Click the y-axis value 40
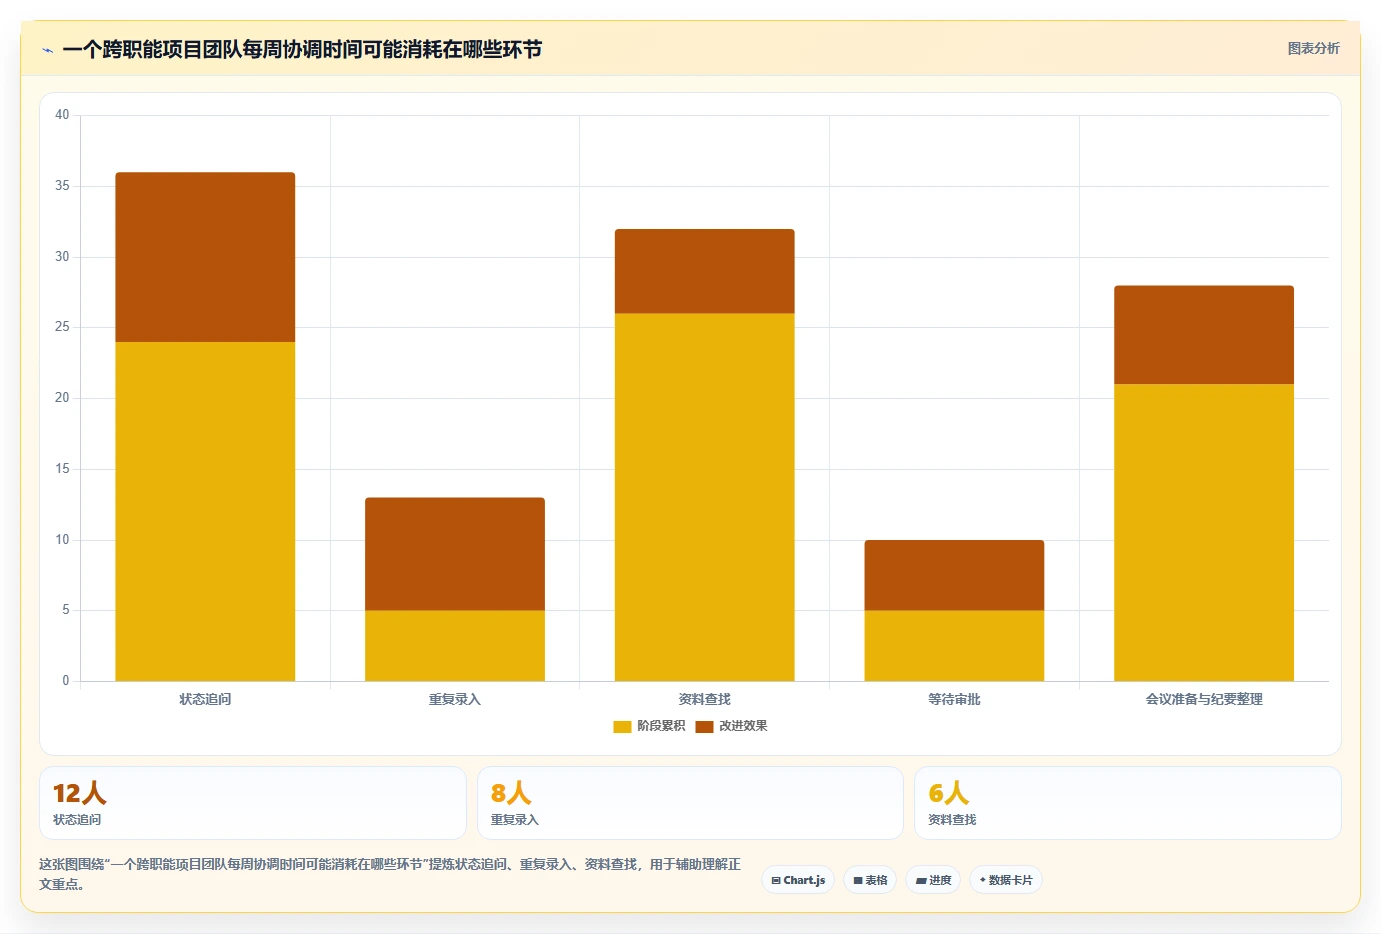 tap(62, 115)
